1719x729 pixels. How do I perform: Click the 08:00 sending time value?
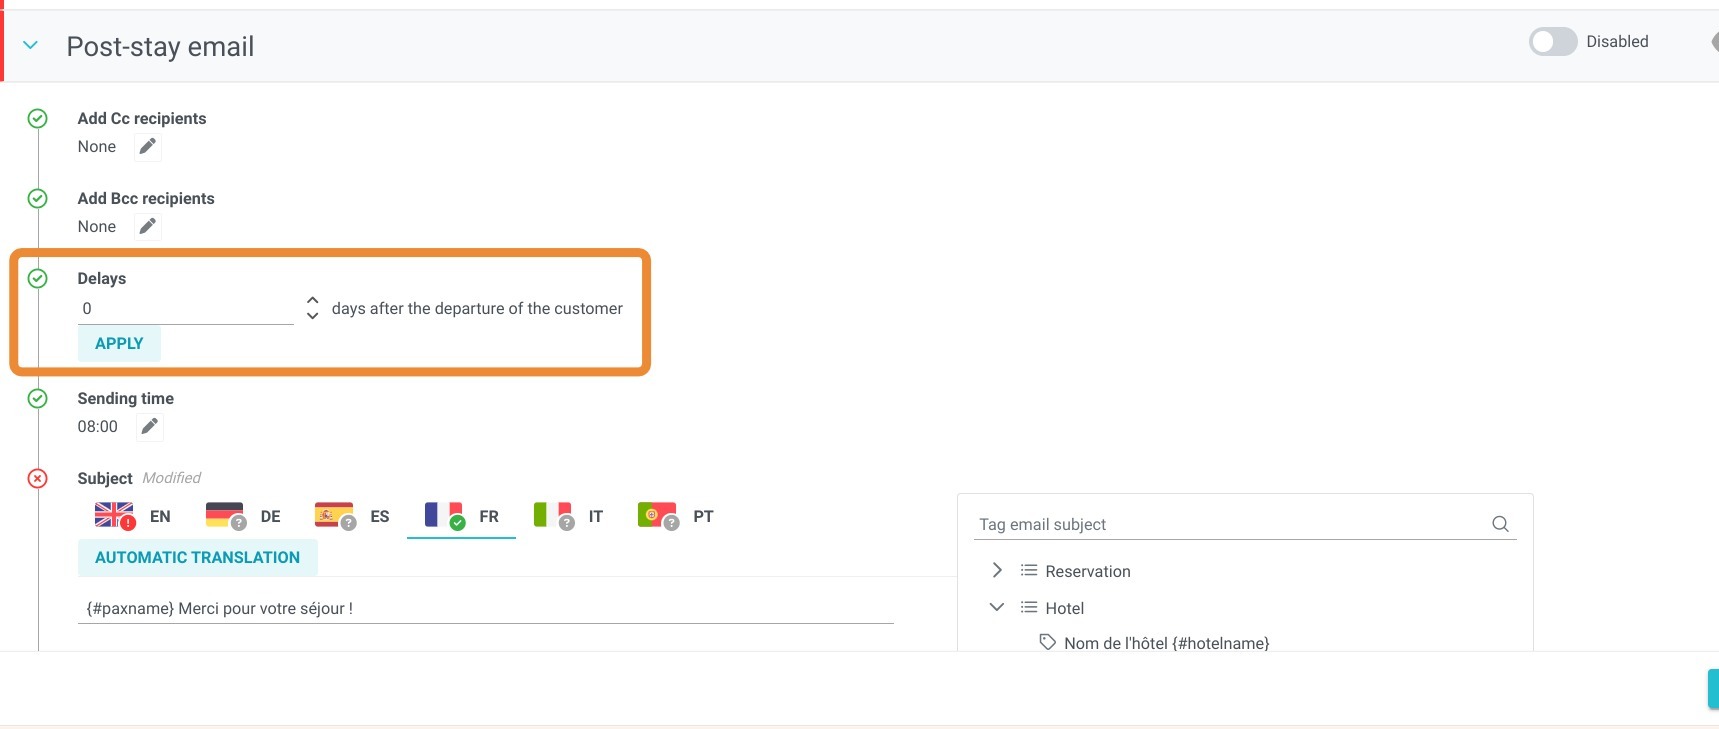98,427
